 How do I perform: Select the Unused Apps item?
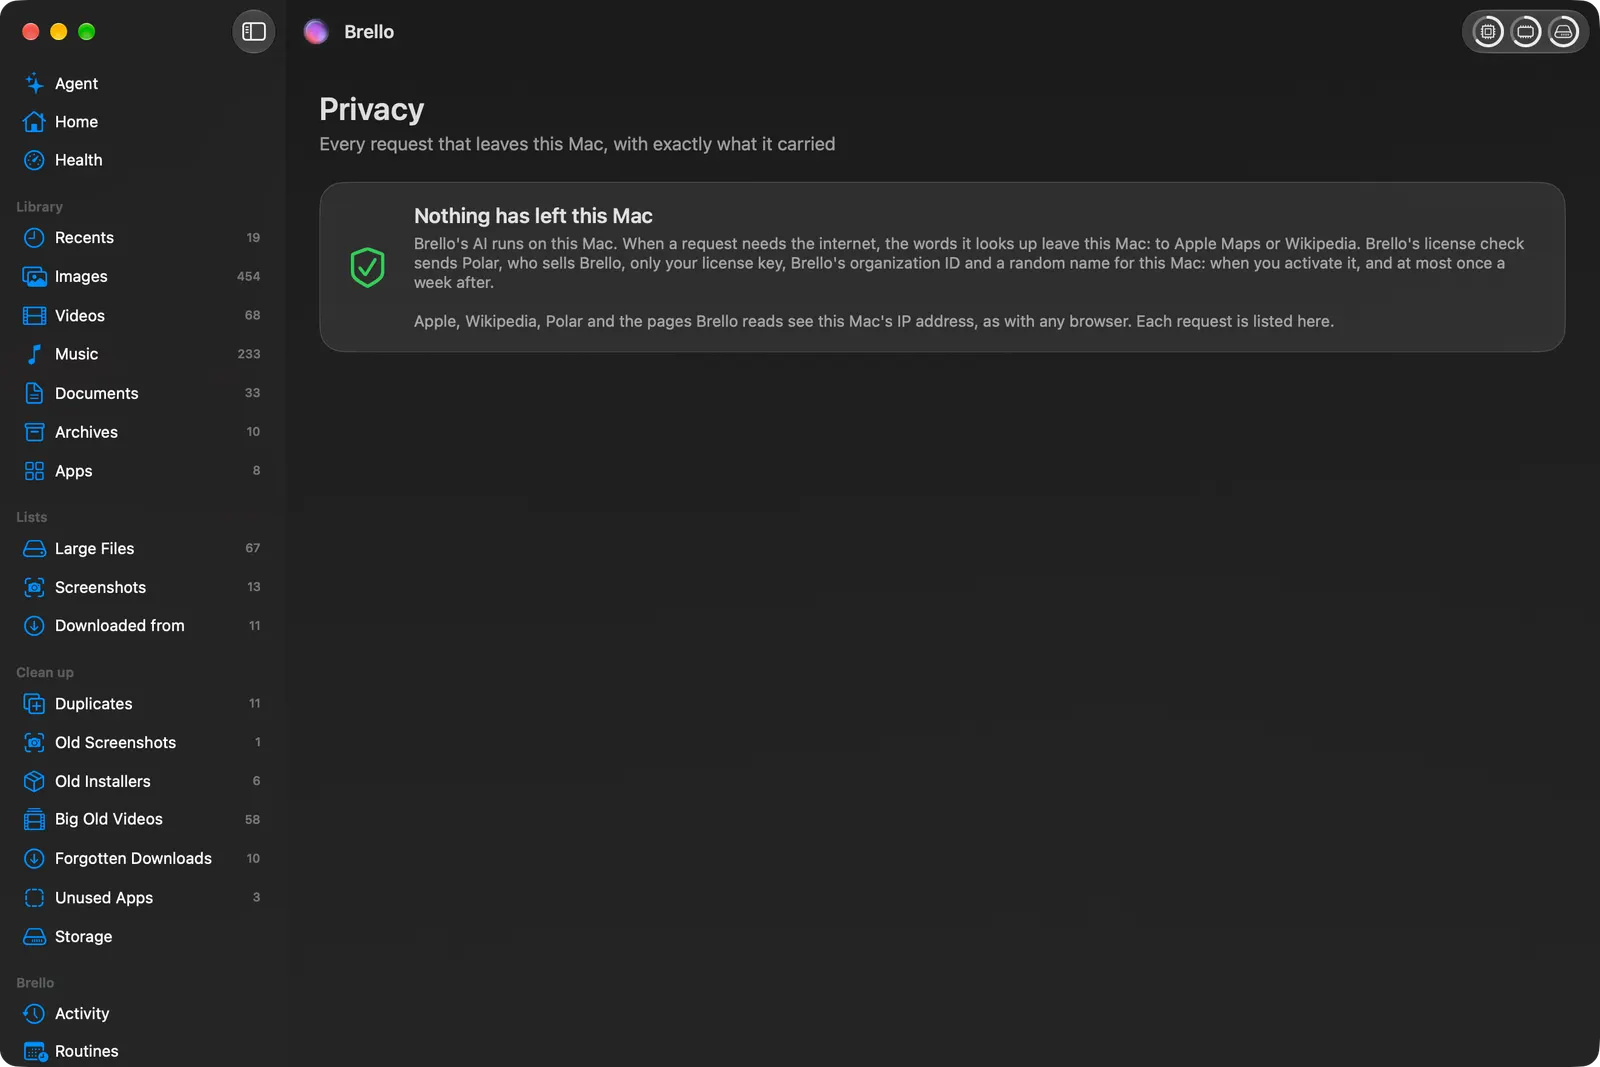(x=142, y=898)
